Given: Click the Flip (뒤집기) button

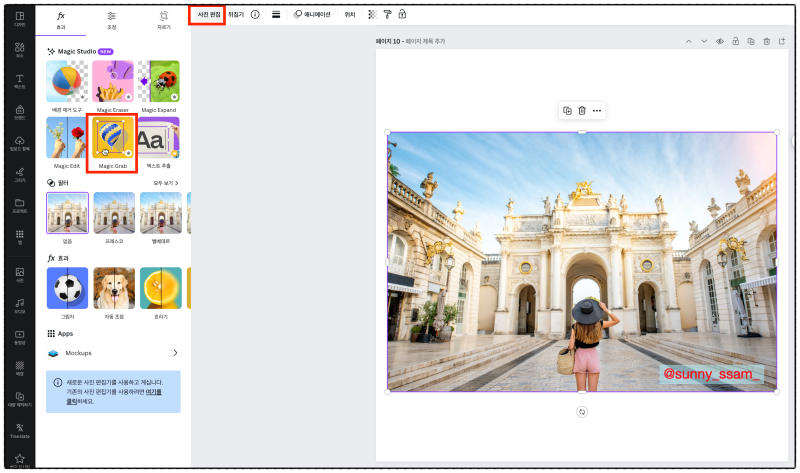Looking at the screenshot, I should point(236,15).
